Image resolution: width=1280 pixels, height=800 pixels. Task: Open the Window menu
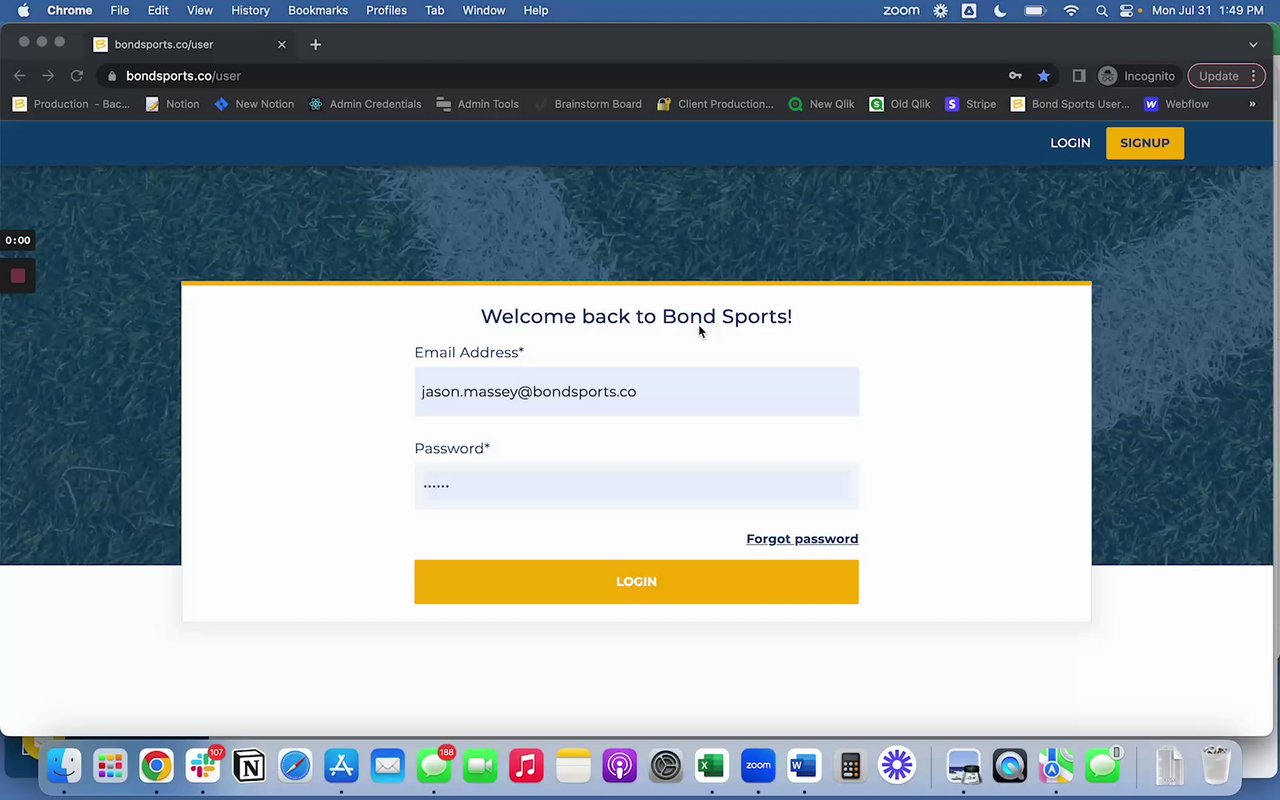coord(484,10)
